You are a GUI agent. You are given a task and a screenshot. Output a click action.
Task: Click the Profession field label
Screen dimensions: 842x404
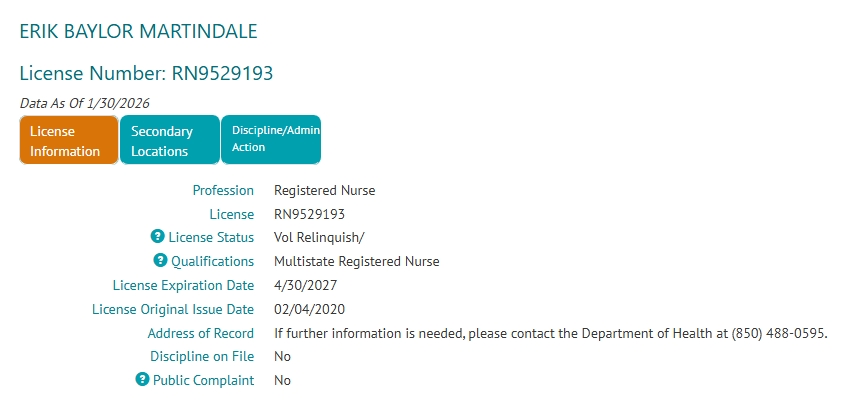tap(223, 190)
